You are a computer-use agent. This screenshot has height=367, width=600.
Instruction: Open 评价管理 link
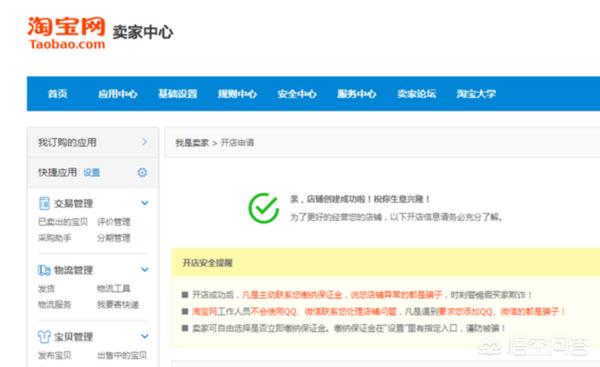(x=114, y=222)
